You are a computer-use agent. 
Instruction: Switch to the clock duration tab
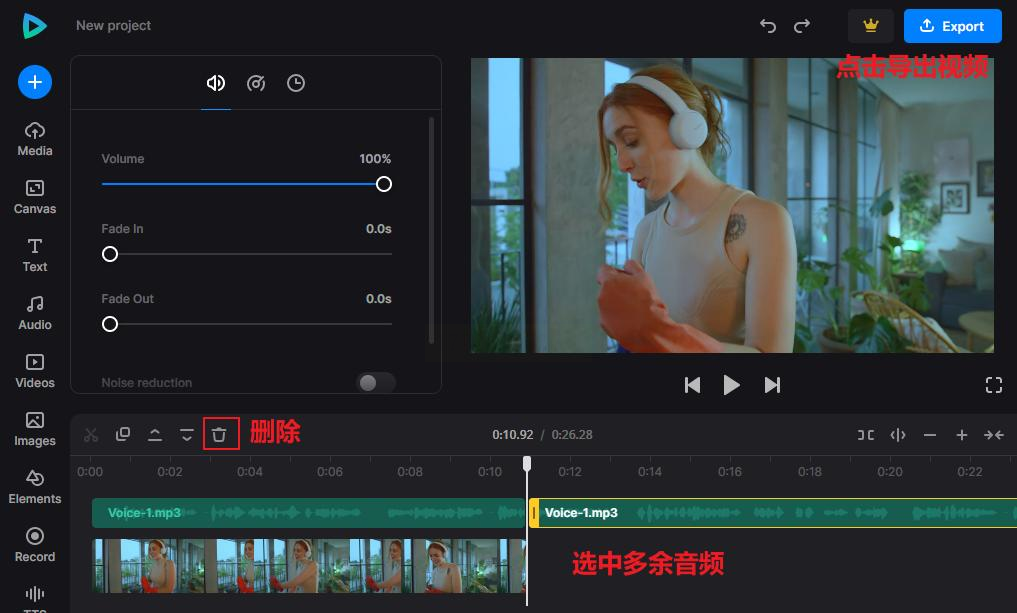coord(296,83)
